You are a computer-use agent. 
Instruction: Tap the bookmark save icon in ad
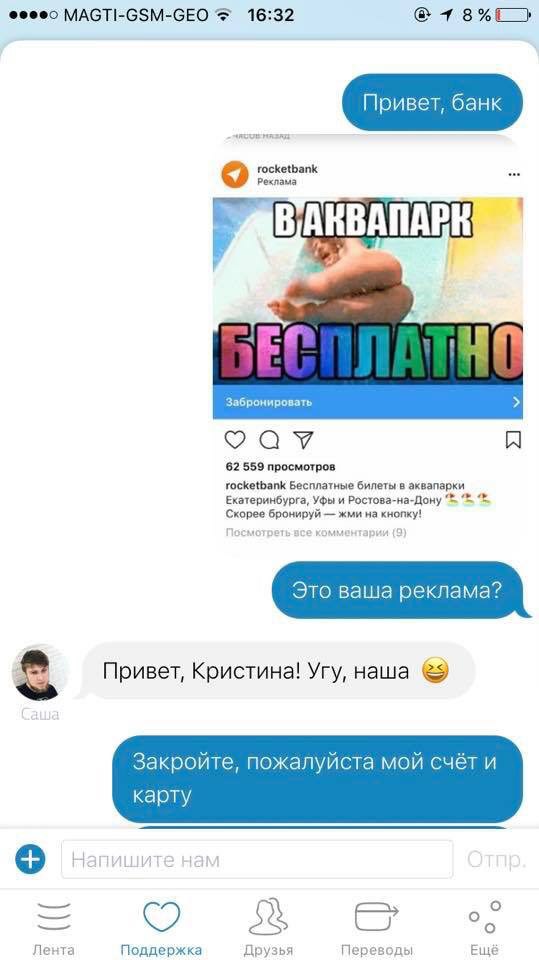[x=513, y=440]
